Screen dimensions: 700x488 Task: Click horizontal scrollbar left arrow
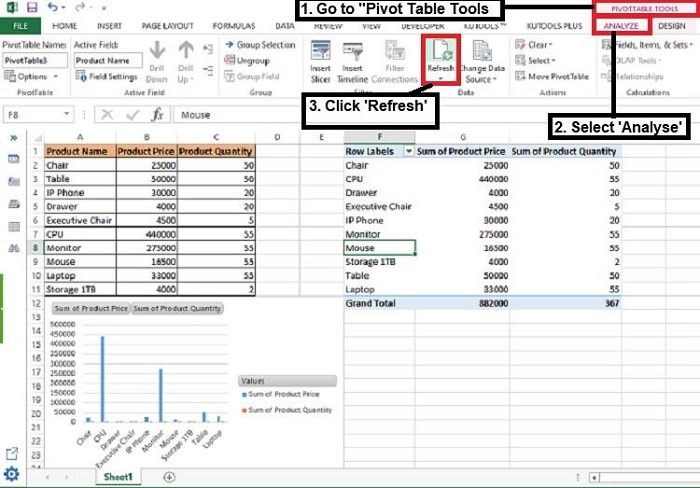(x=594, y=477)
